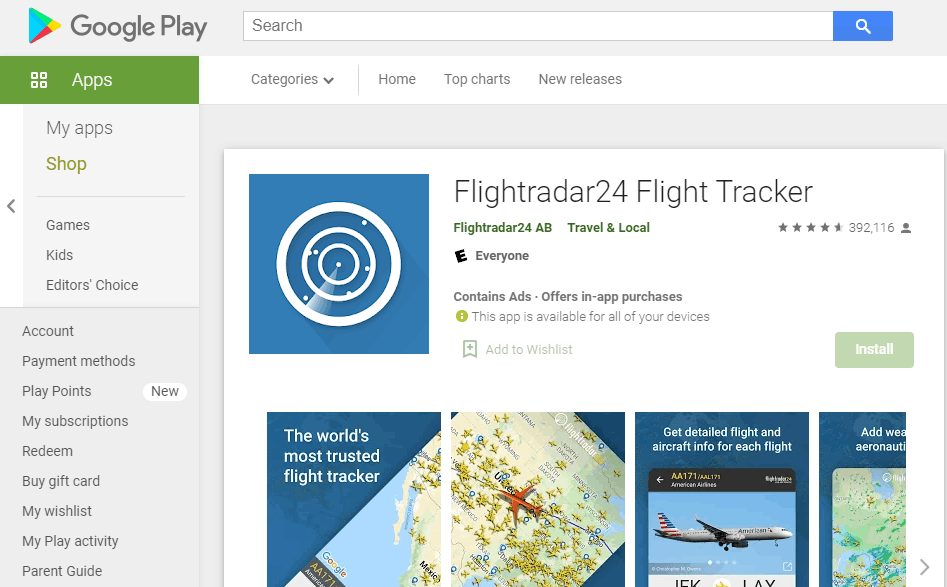Open the Top charts tab

coord(477,79)
